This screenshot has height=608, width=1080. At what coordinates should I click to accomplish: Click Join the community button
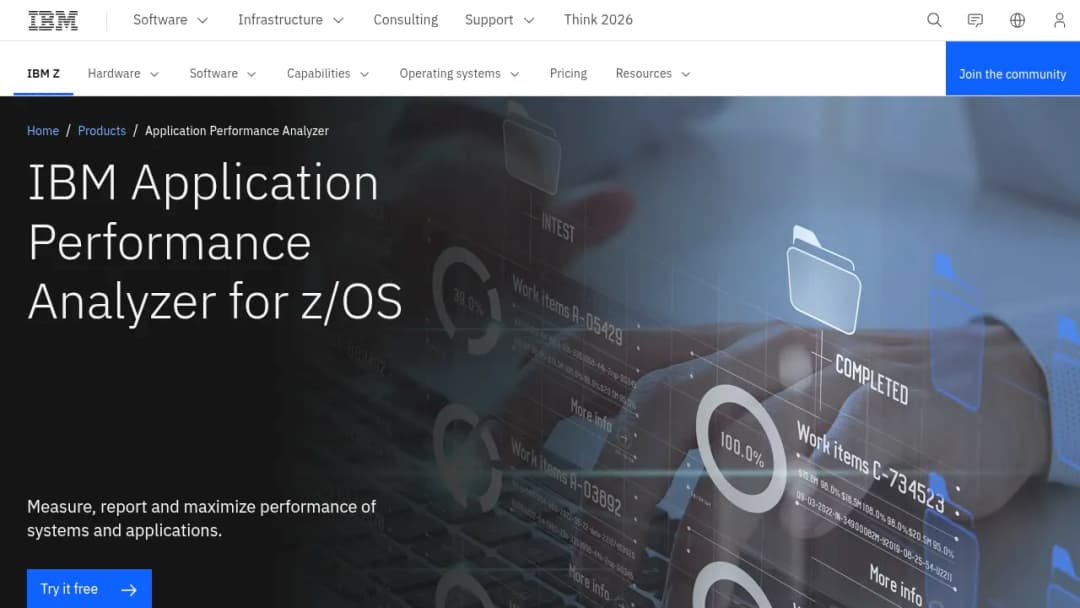coord(1012,68)
